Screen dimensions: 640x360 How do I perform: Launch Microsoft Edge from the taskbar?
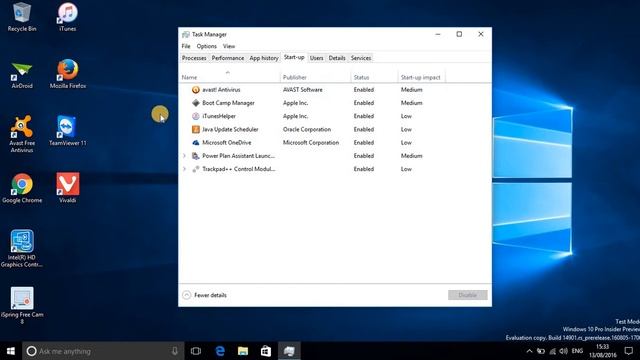point(220,351)
